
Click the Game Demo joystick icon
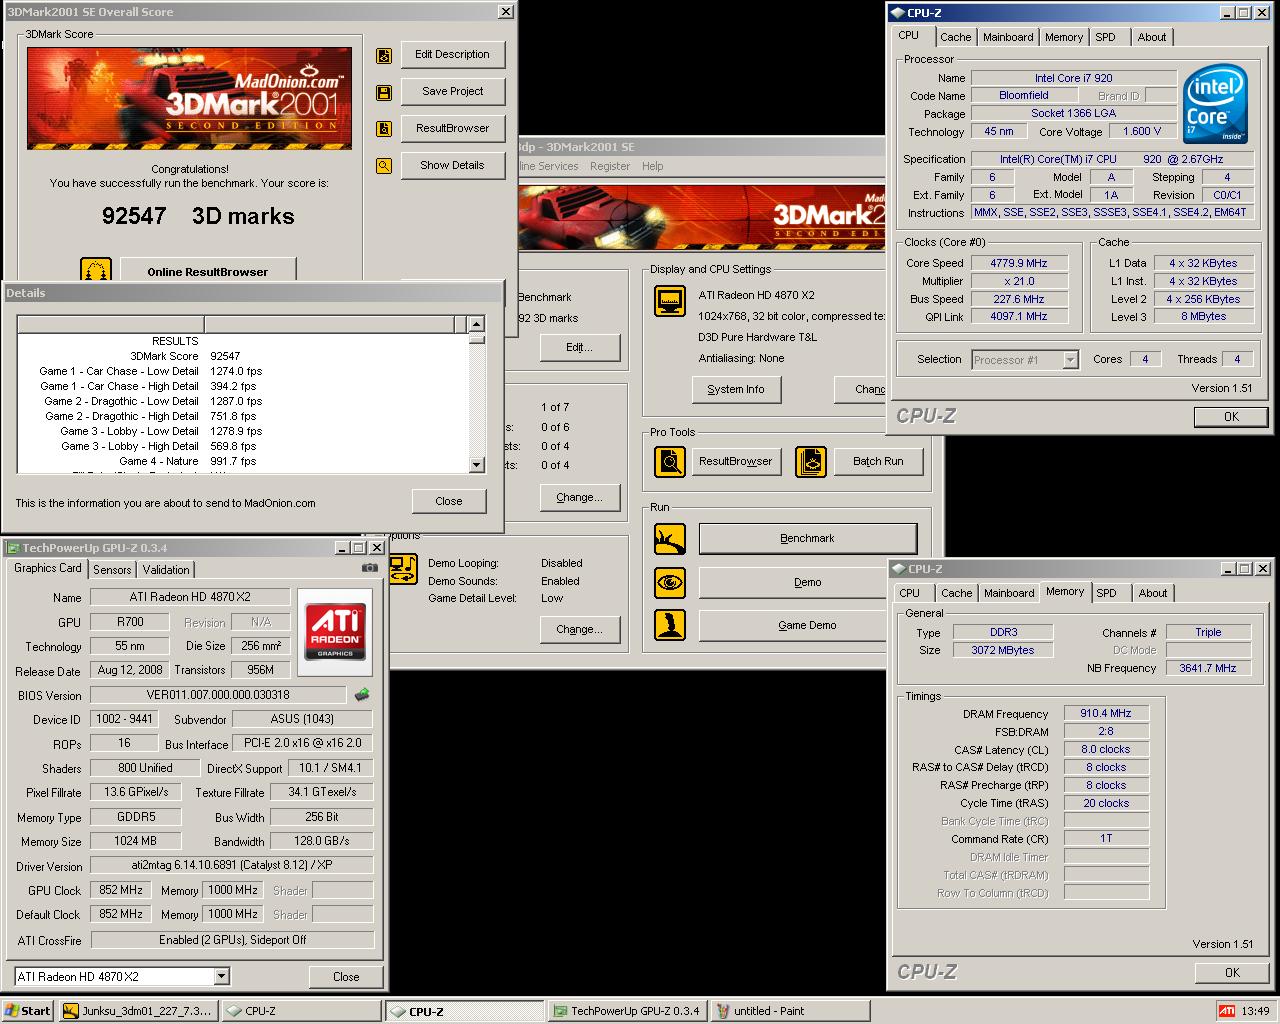(x=669, y=625)
